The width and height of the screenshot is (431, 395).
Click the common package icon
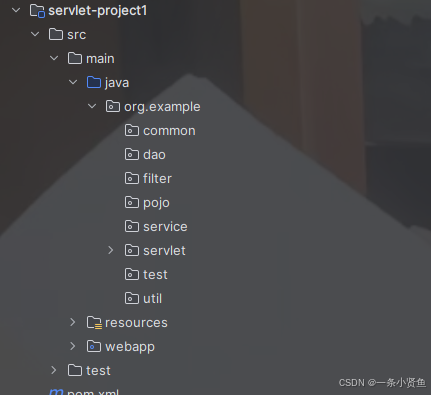132,130
